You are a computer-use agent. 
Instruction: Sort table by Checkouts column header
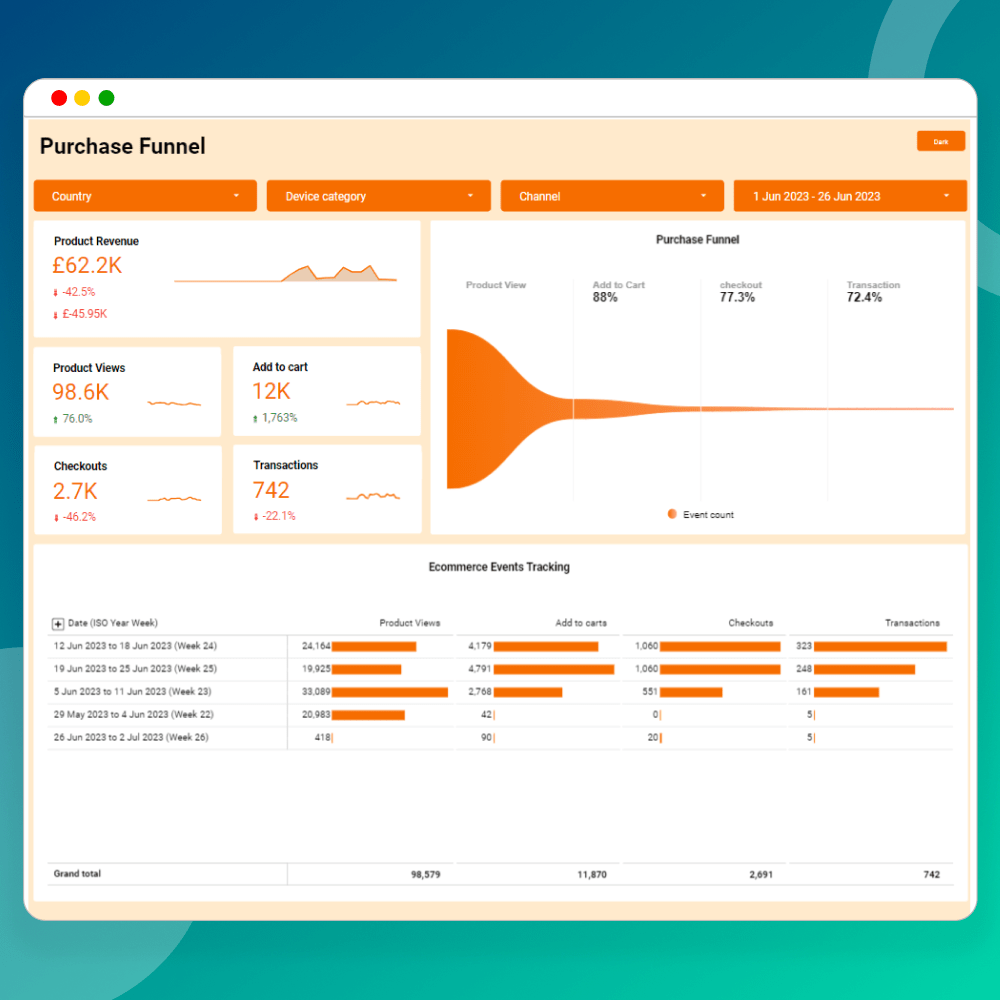click(751, 623)
